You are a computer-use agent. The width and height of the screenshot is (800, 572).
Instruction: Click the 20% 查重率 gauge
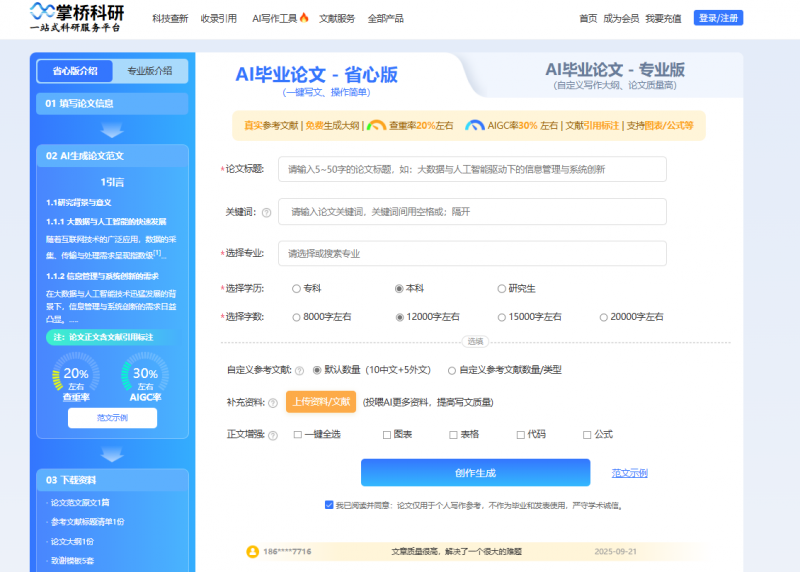(76, 377)
